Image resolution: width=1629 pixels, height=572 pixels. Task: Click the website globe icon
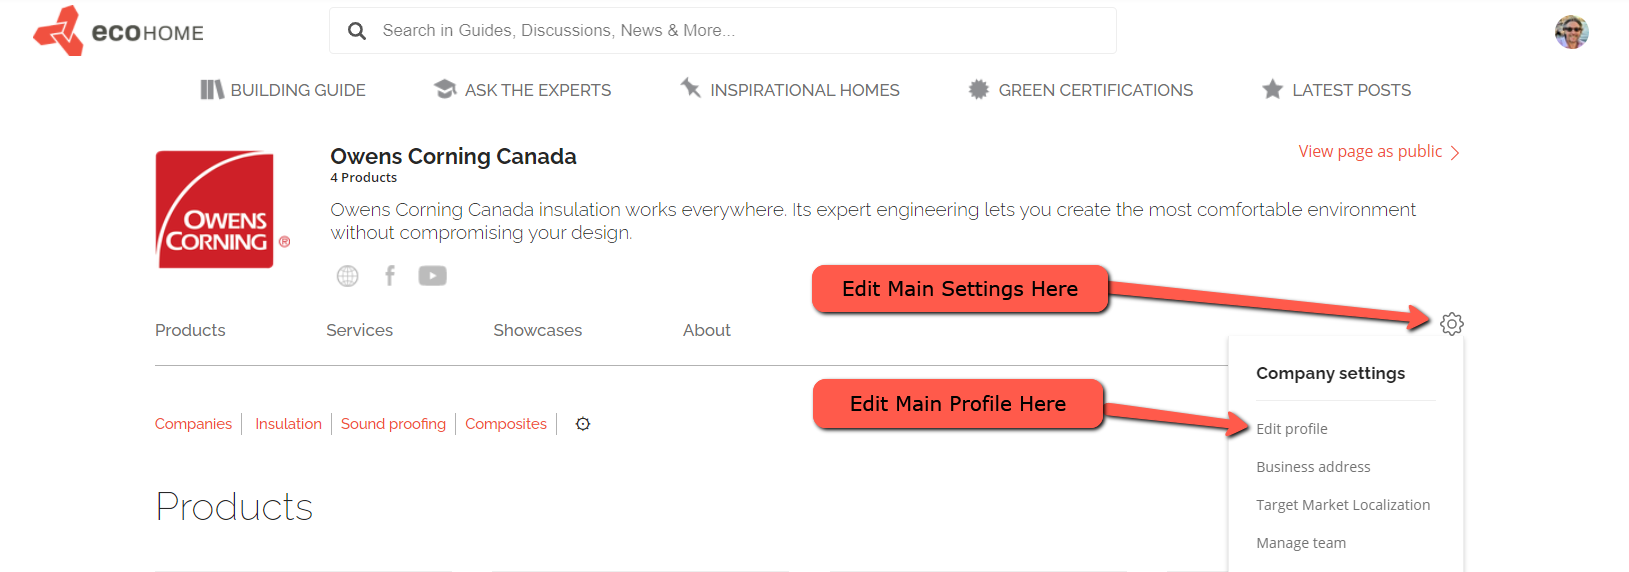347,276
